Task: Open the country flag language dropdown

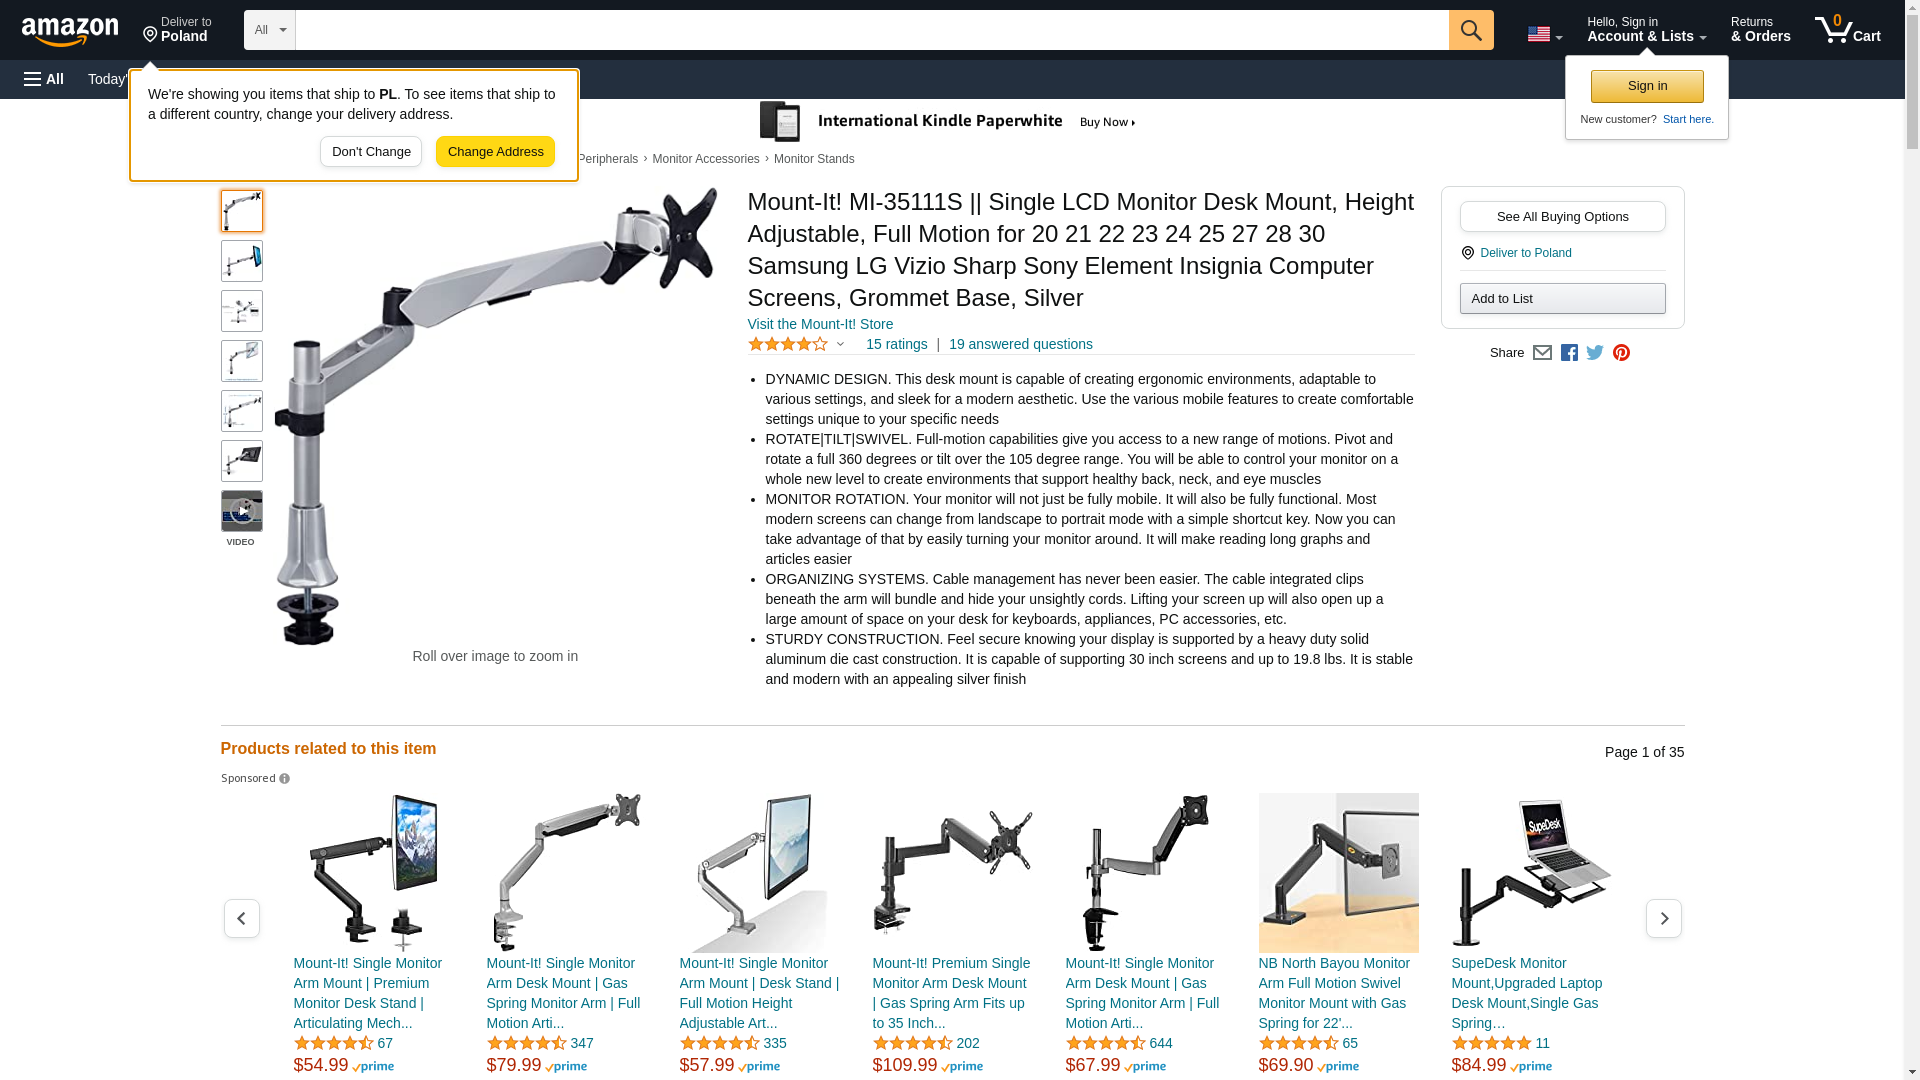Action: [1544, 34]
